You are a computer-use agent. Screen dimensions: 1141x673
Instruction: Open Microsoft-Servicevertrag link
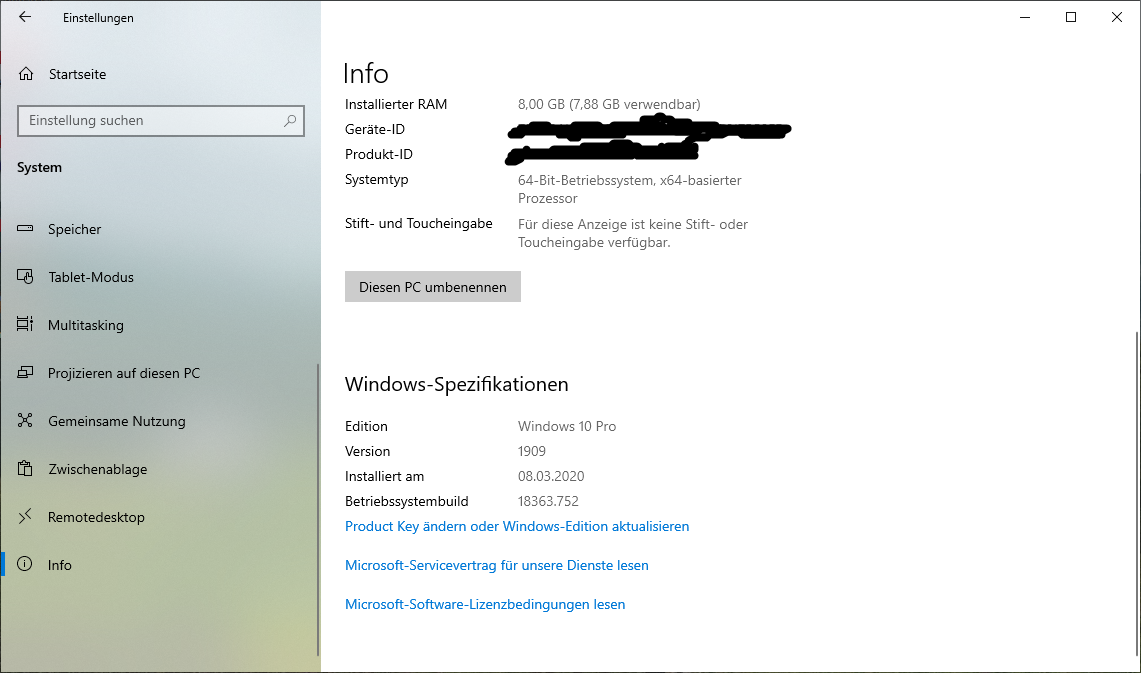point(496,565)
